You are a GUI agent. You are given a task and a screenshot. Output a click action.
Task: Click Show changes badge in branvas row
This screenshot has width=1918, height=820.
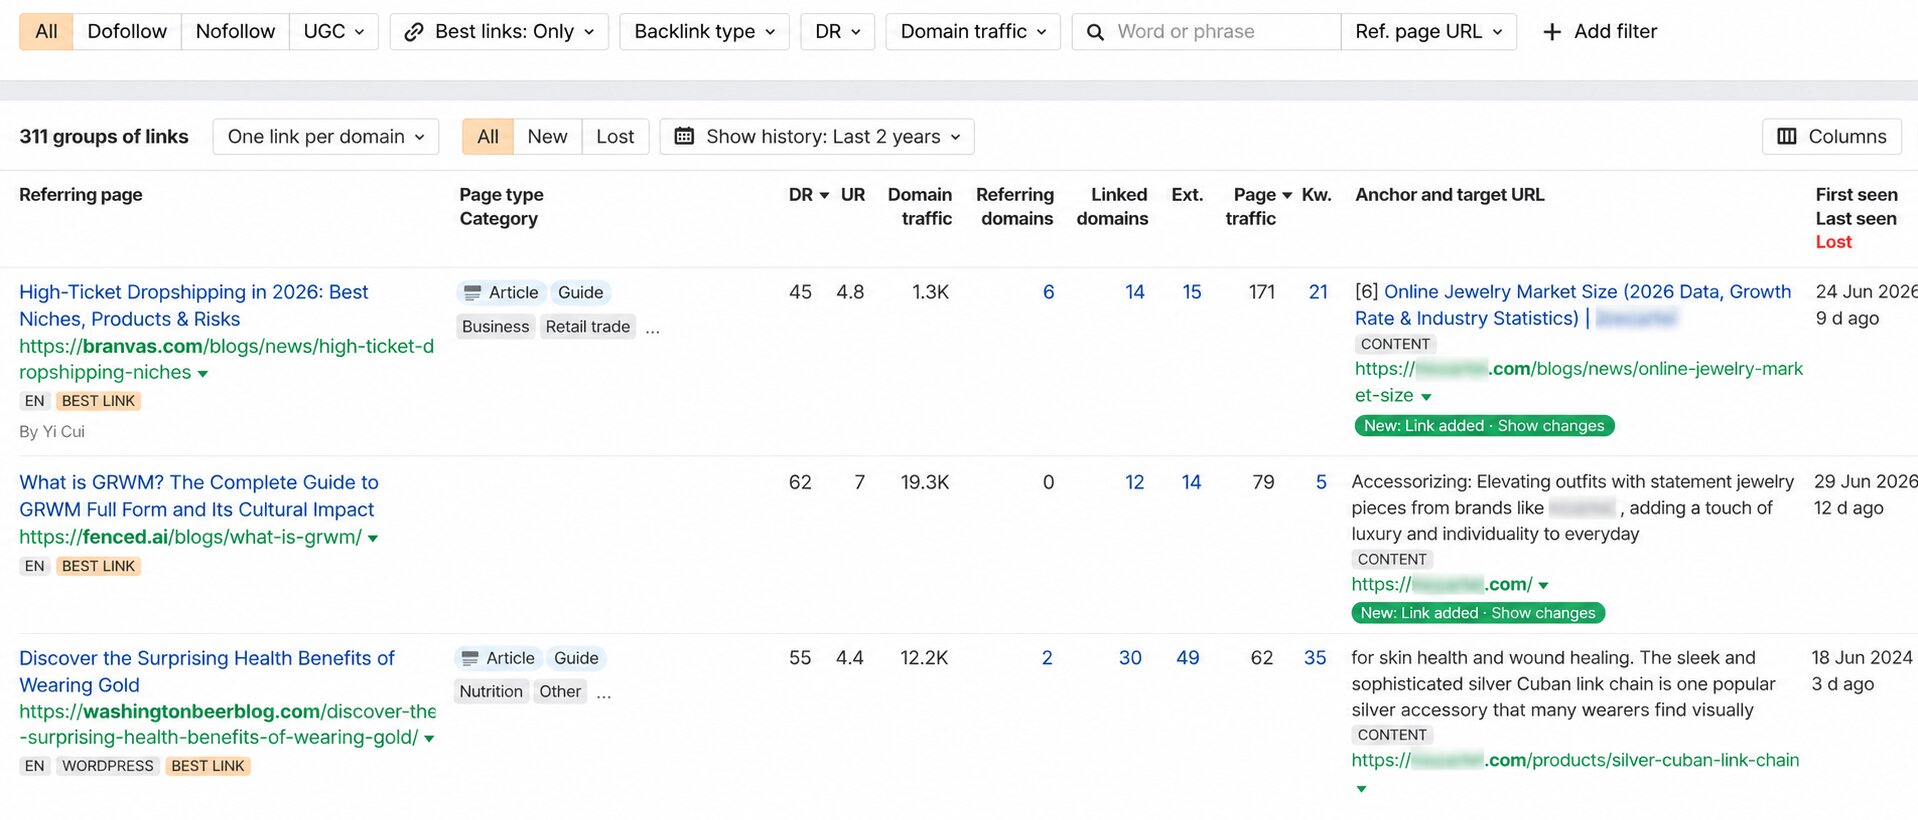pyautogui.click(x=1551, y=426)
